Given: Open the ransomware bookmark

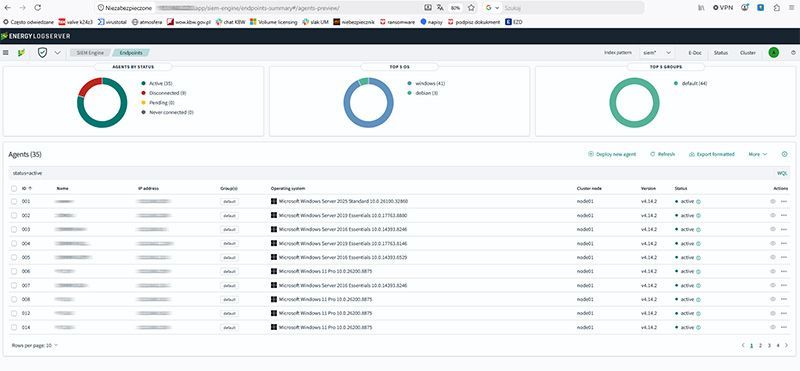Looking at the screenshot, I should click(397, 22).
